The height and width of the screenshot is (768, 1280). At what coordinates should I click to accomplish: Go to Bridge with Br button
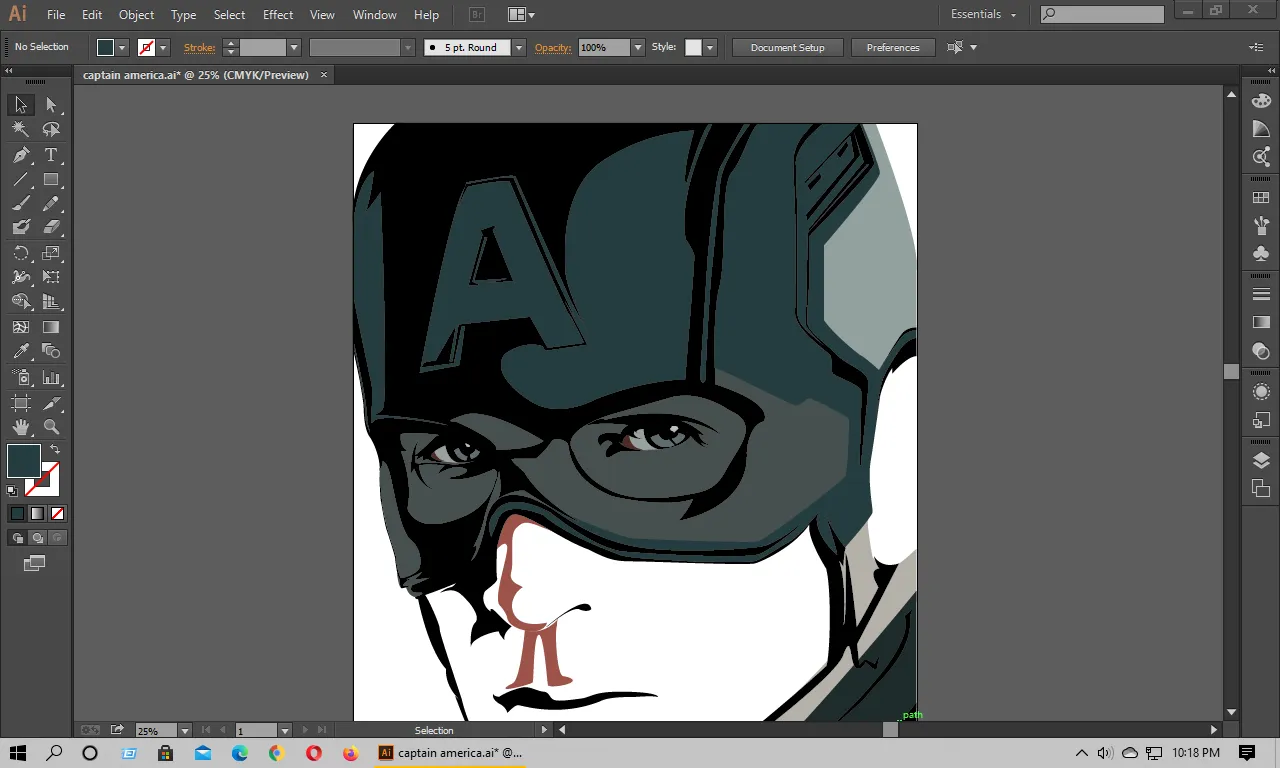(477, 15)
